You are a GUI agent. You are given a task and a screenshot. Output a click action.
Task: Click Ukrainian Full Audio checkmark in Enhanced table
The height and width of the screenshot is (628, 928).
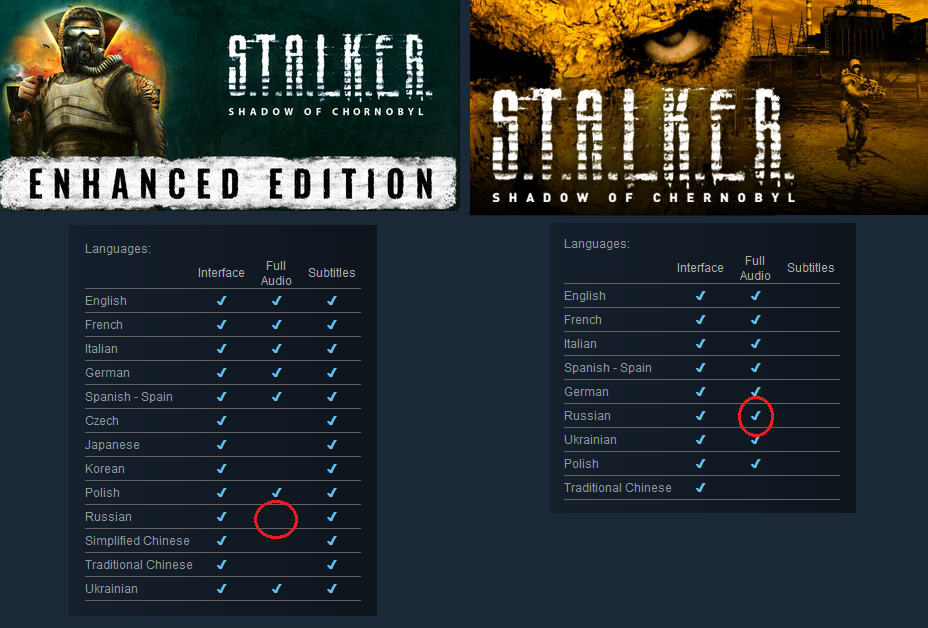coord(276,589)
